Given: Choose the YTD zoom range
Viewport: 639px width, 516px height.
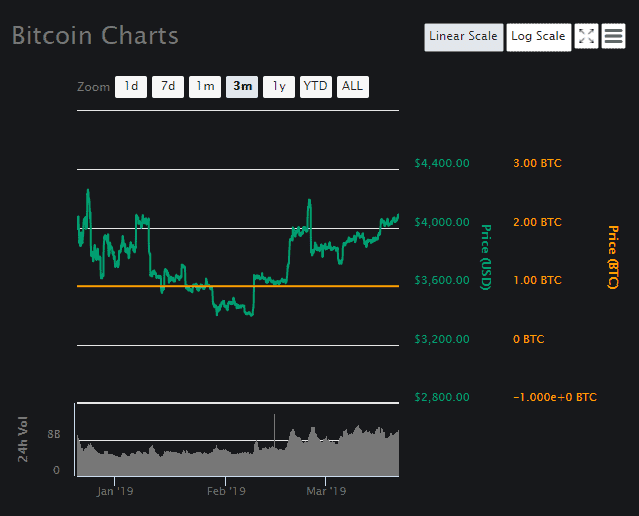Looking at the screenshot, I should (x=316, y=86).
